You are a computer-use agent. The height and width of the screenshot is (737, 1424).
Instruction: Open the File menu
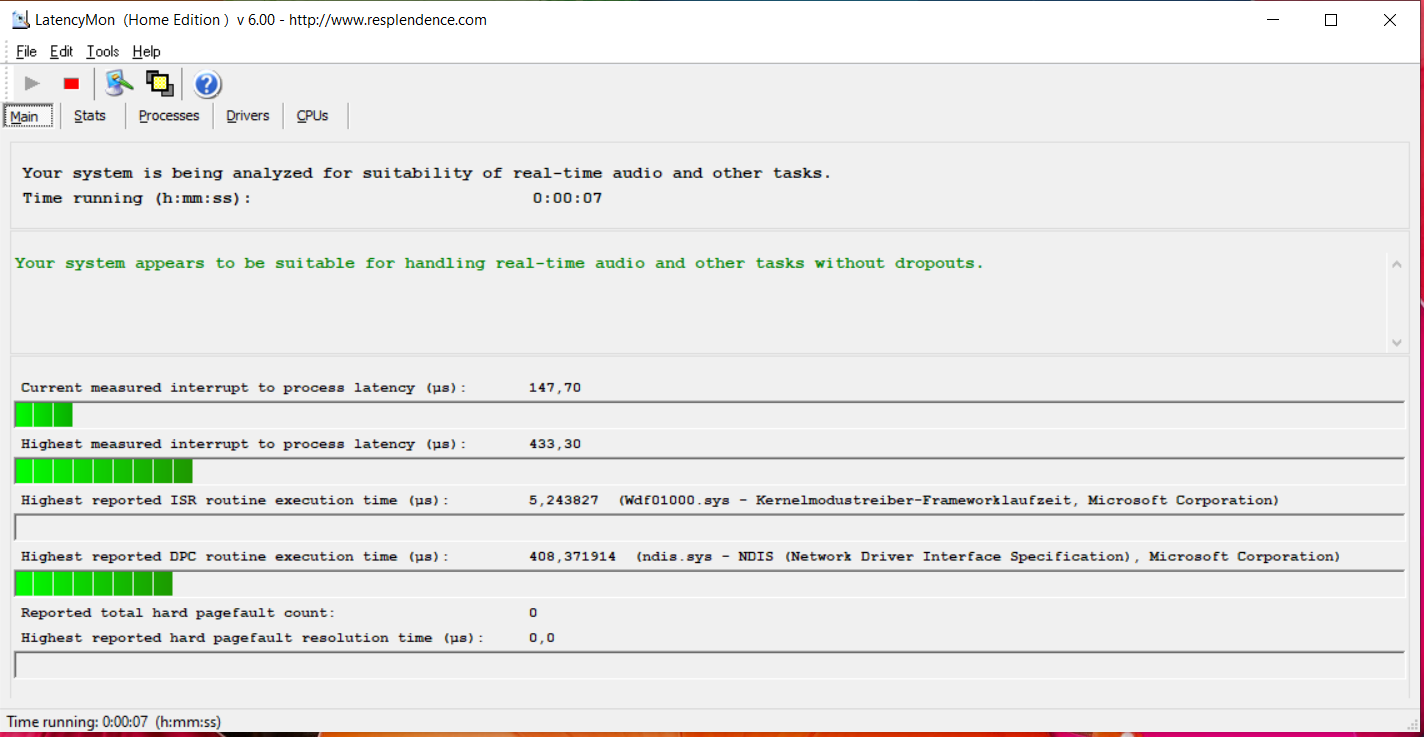26,52
